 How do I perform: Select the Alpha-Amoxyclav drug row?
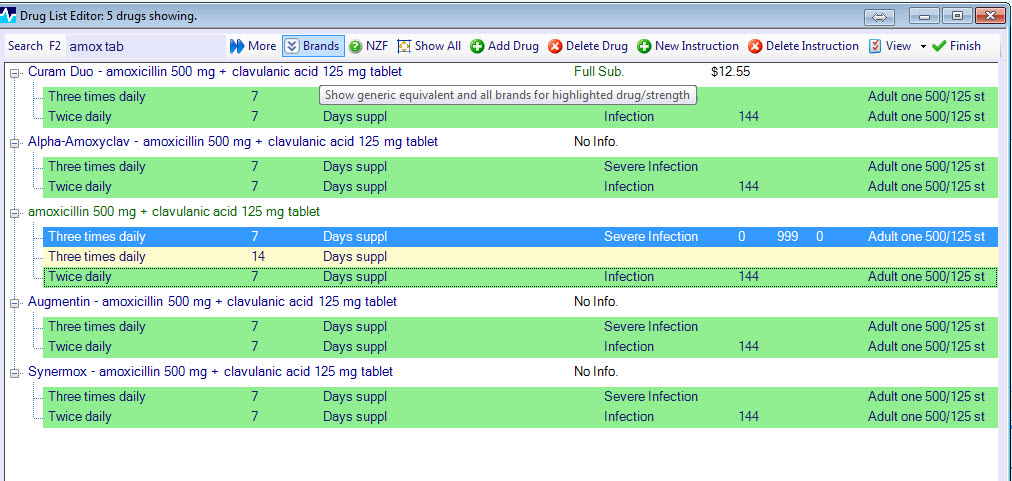(233, 141)
